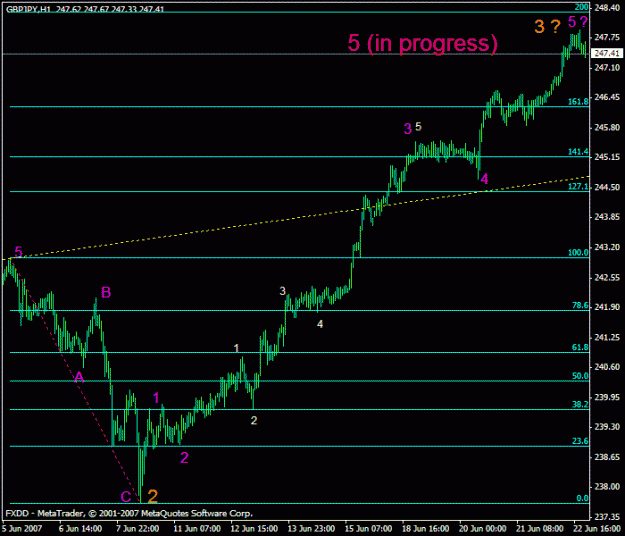Click 238.00 on the price axis
The image size is (625, 536).
click(607, 487)
